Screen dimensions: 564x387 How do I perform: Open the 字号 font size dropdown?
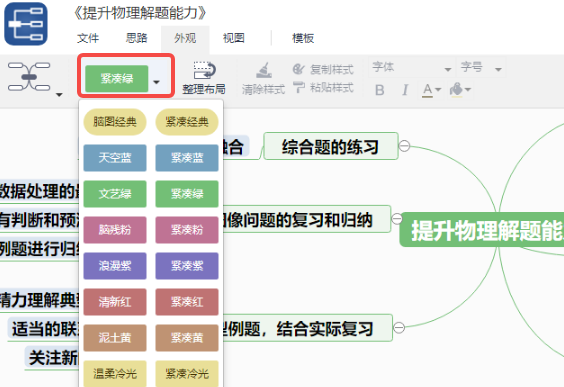[x=481, y=67]
